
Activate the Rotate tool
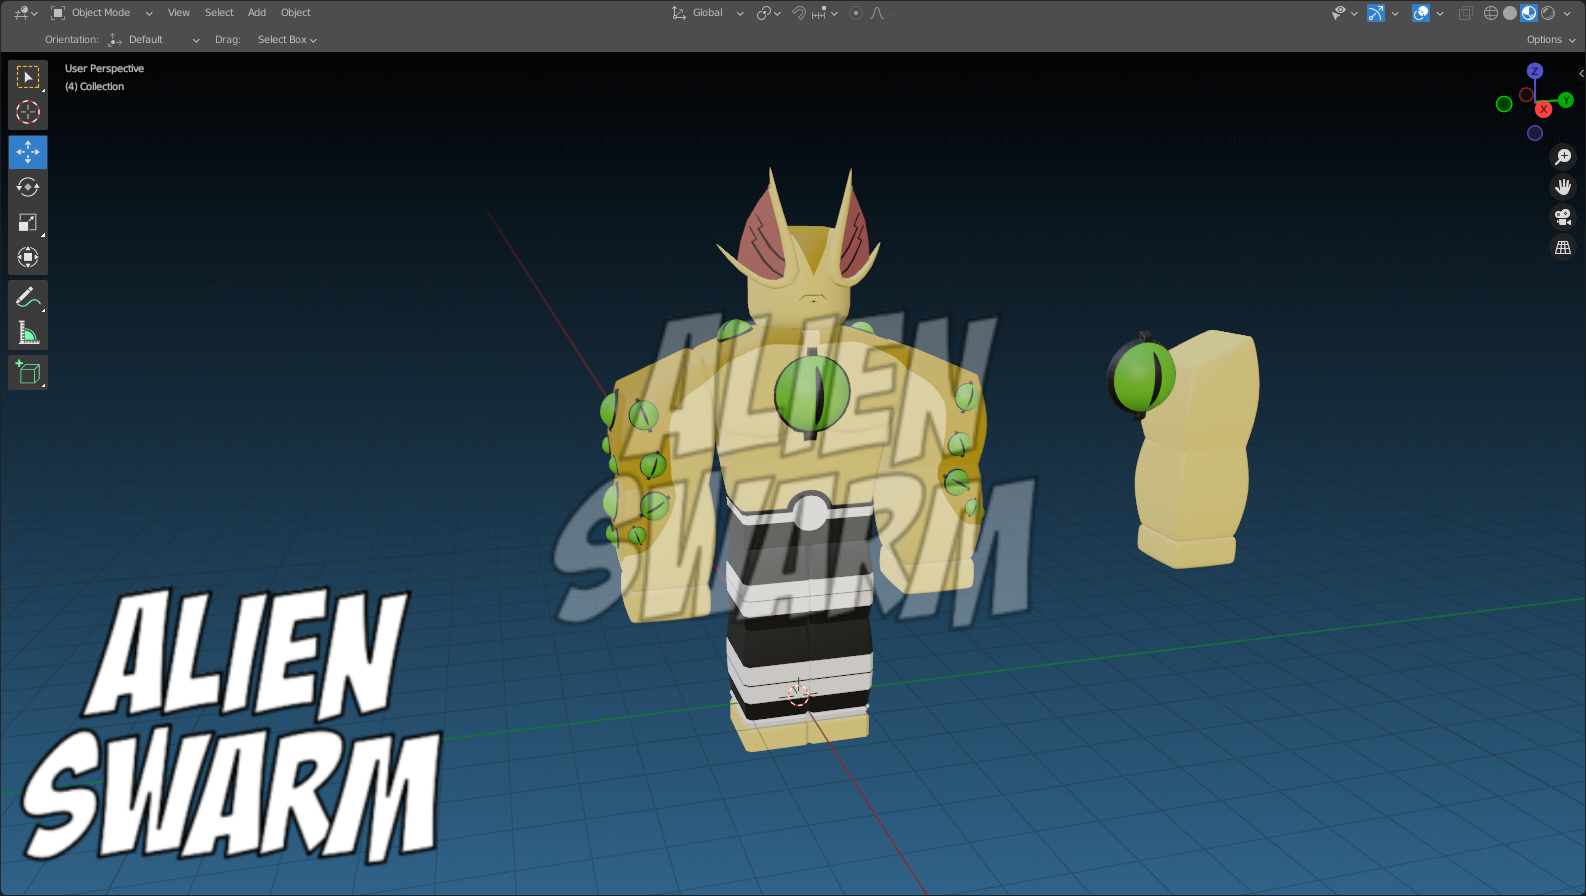point(28,187)
